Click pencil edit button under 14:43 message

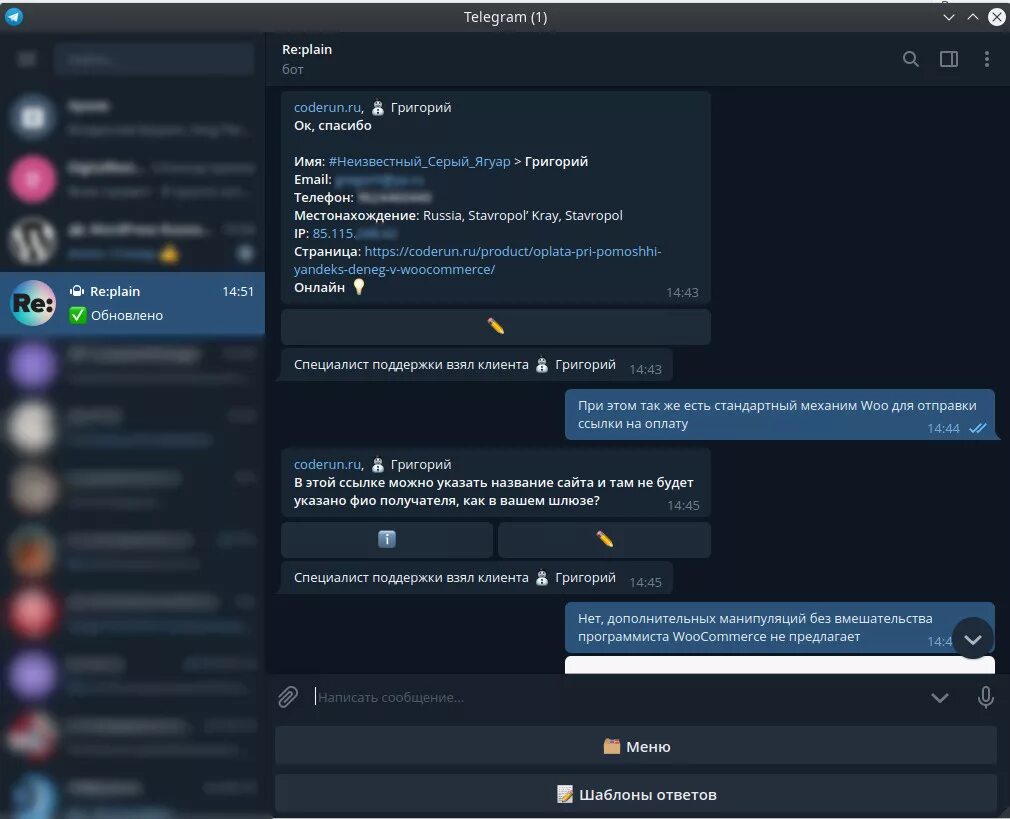click(x=495, y=327)
